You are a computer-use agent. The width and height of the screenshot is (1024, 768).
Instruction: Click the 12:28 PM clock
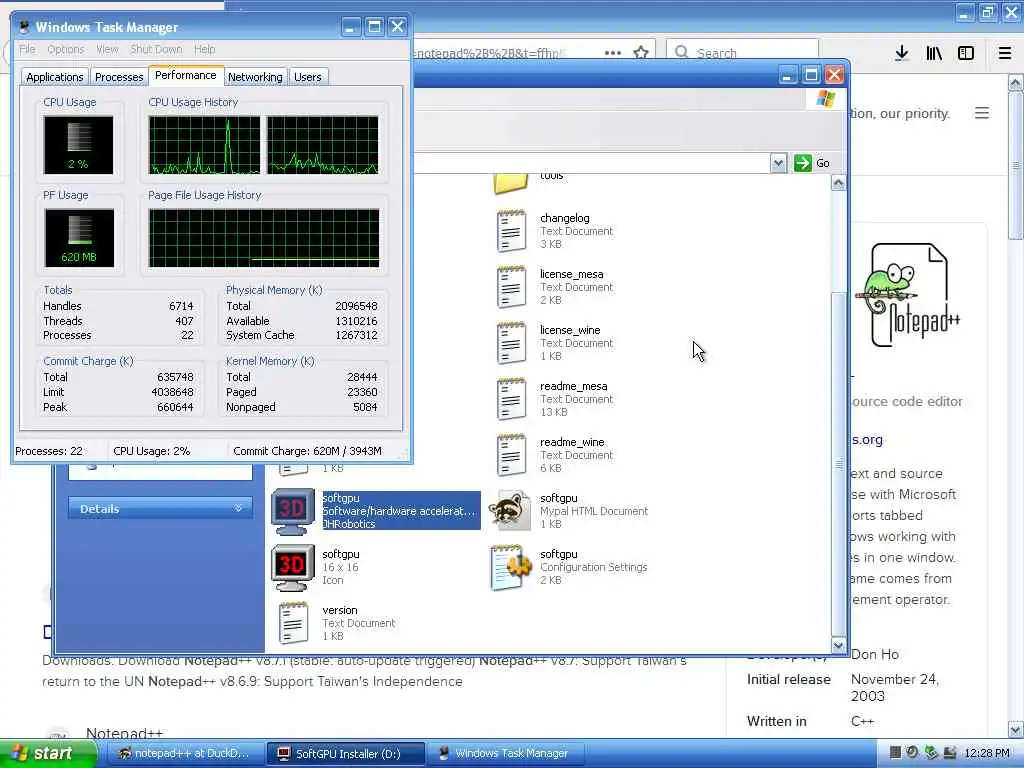coord(986,753)
